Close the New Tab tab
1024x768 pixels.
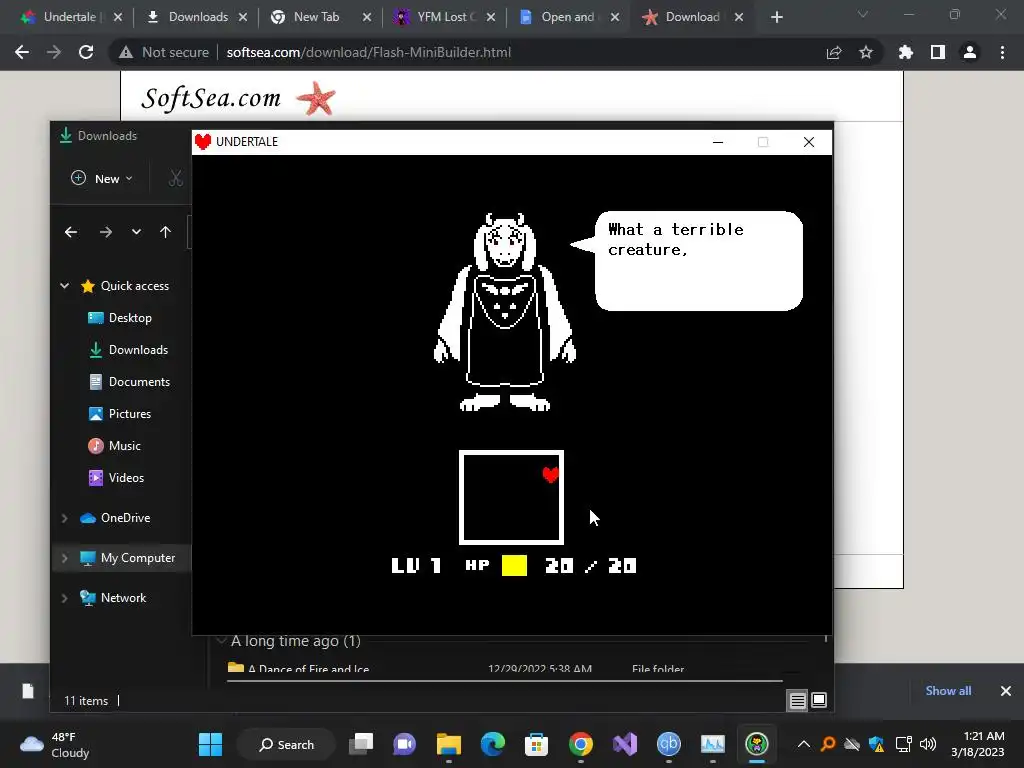point(367,17)
